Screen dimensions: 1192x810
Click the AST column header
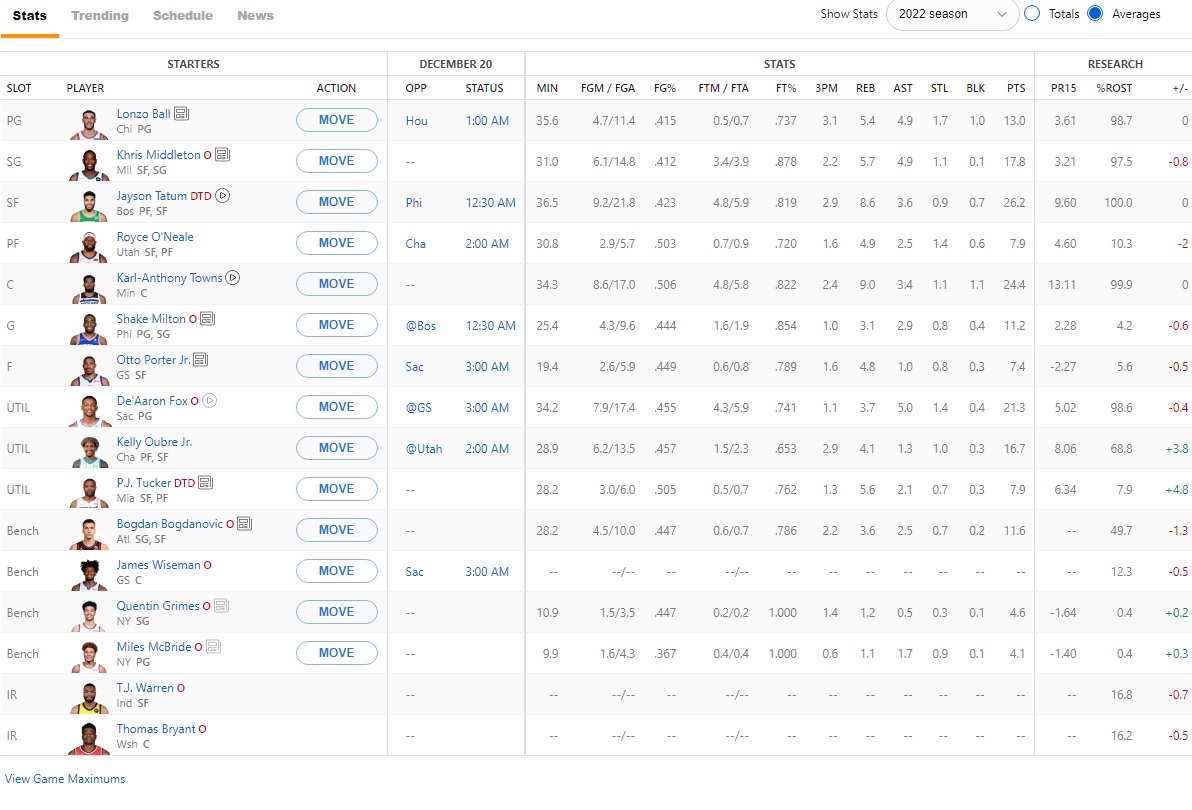pyautogui.click(x=902, y=88)
